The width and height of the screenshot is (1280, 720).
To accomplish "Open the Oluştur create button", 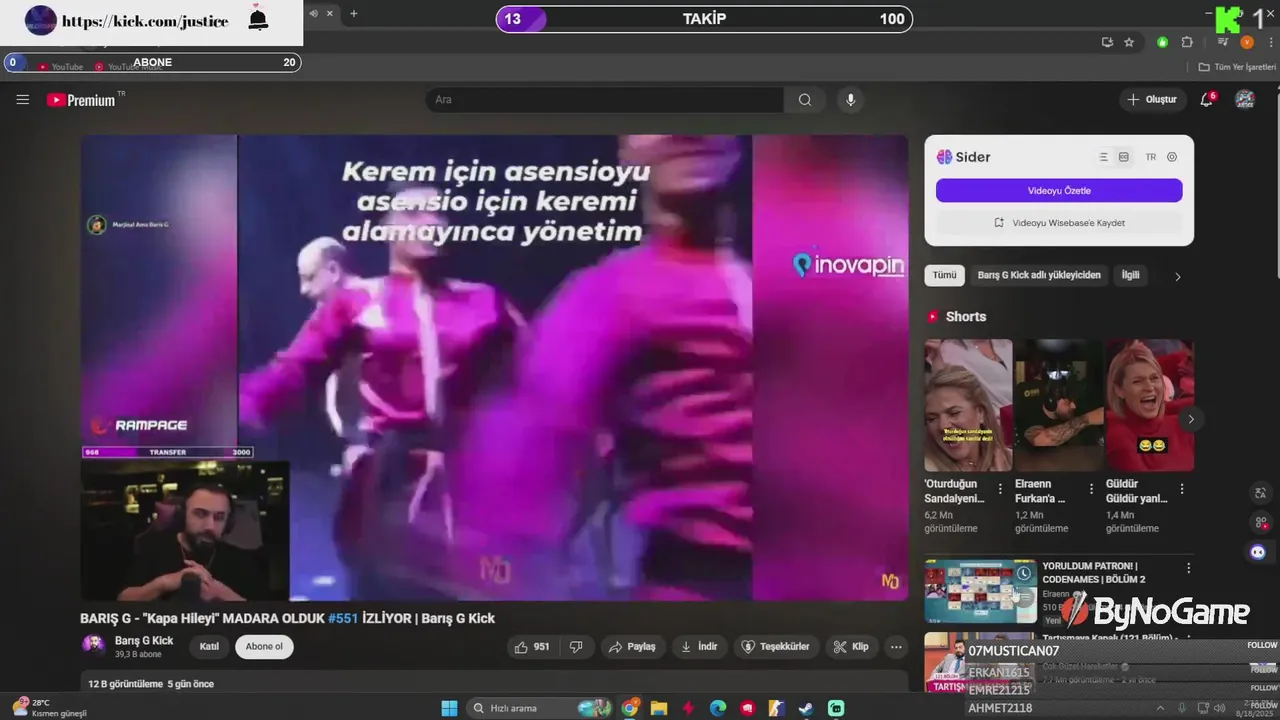I will [x=1152, y=100].
